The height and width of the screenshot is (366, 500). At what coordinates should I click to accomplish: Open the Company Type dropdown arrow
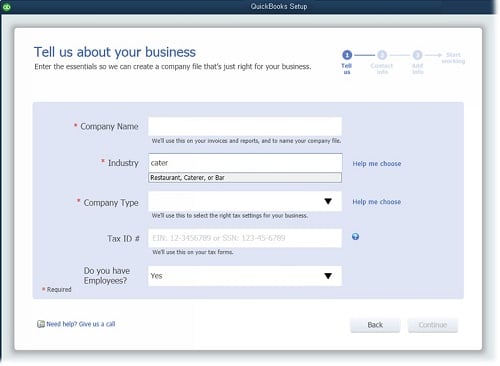pyautogui.click(x=328, y=201)
